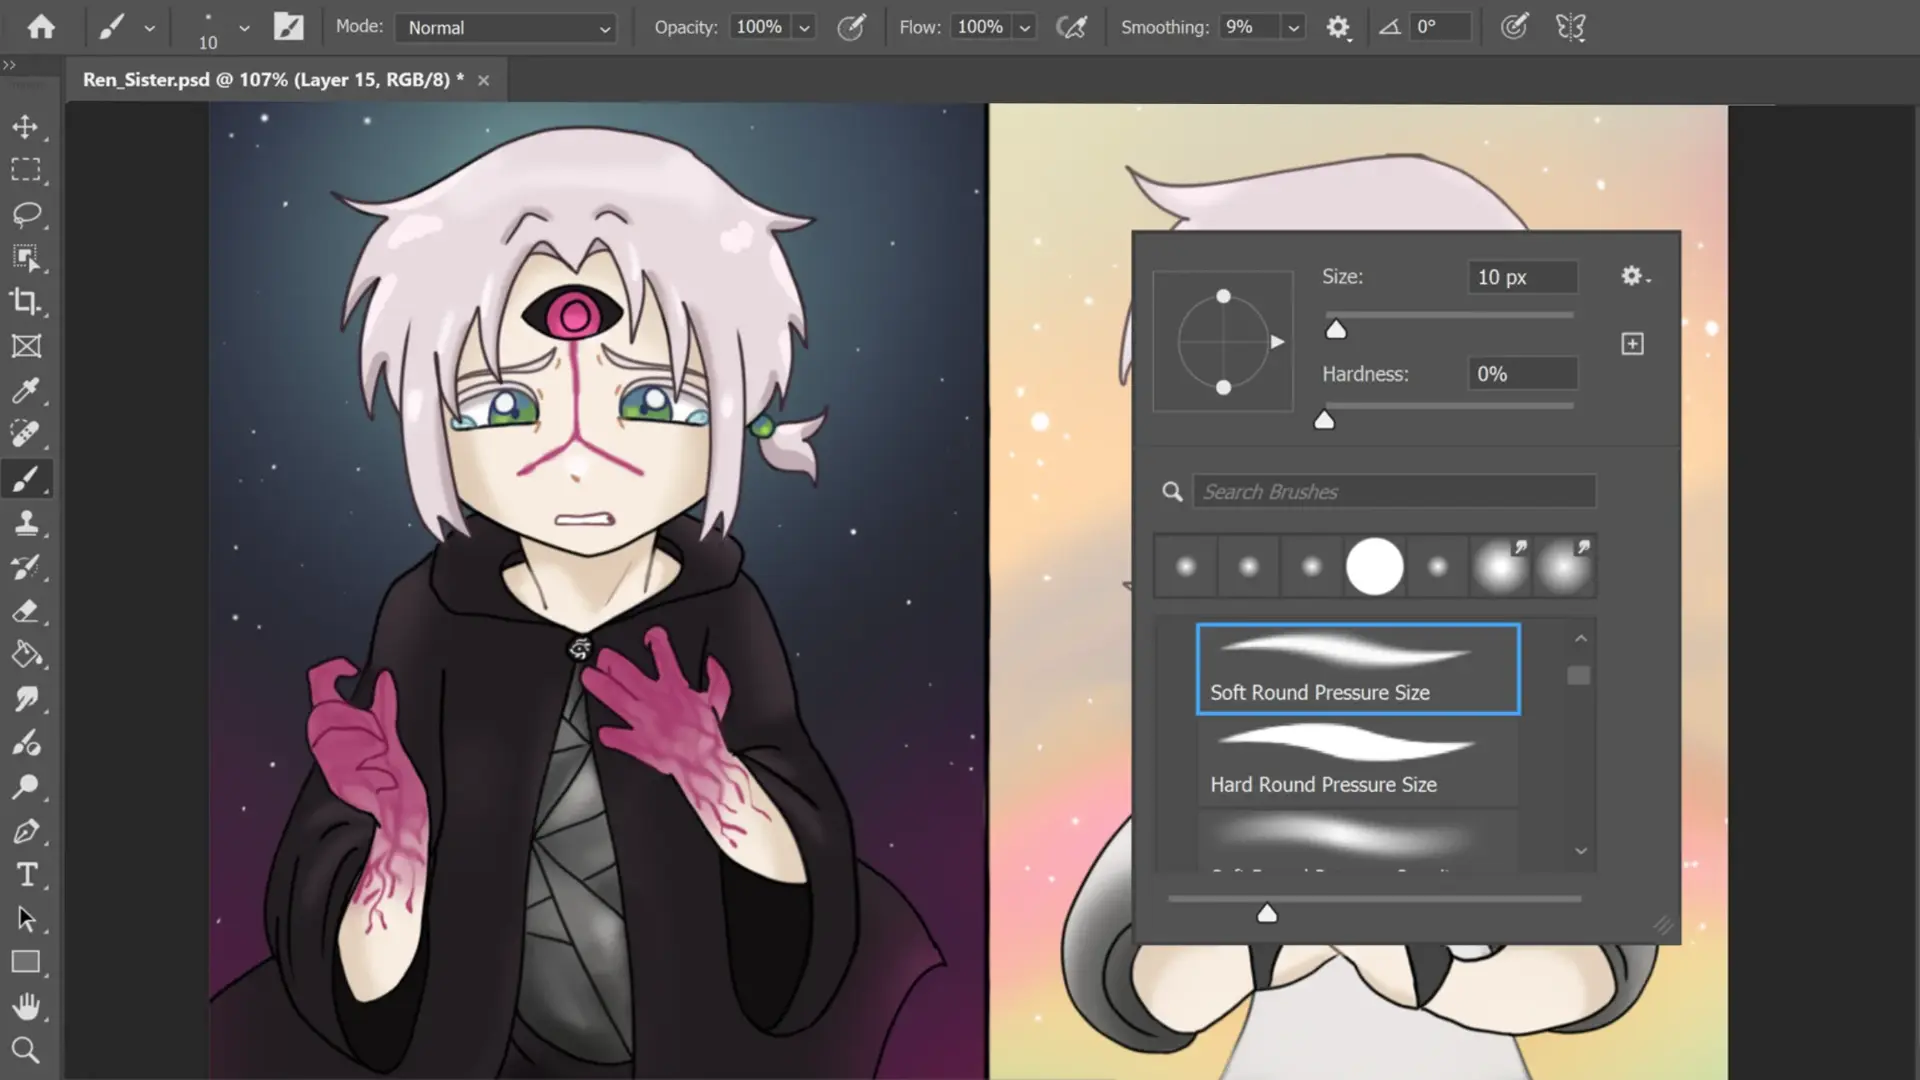
Task: Open the Flow slider dropdown
Action: tap(1024, 28)
